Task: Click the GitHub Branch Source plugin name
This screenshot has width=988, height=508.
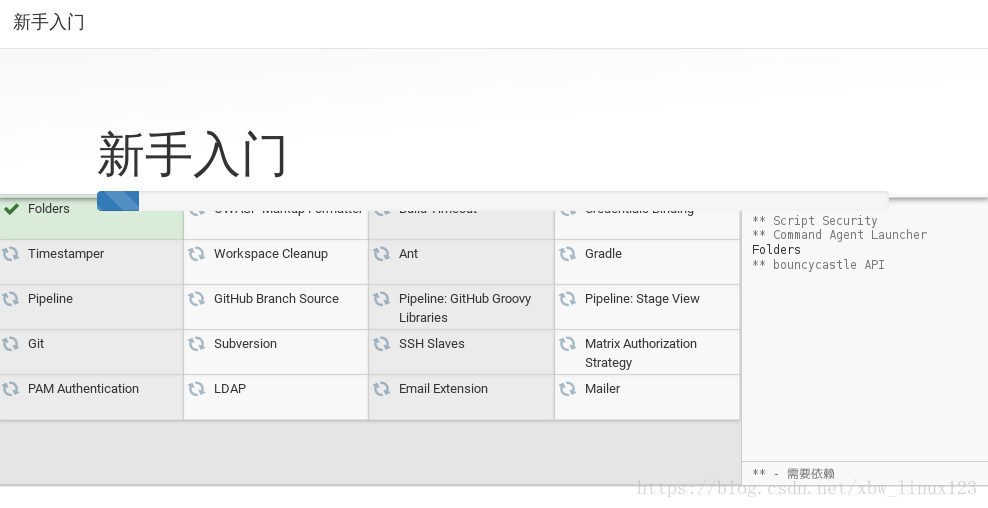Action: pos(276,299)
